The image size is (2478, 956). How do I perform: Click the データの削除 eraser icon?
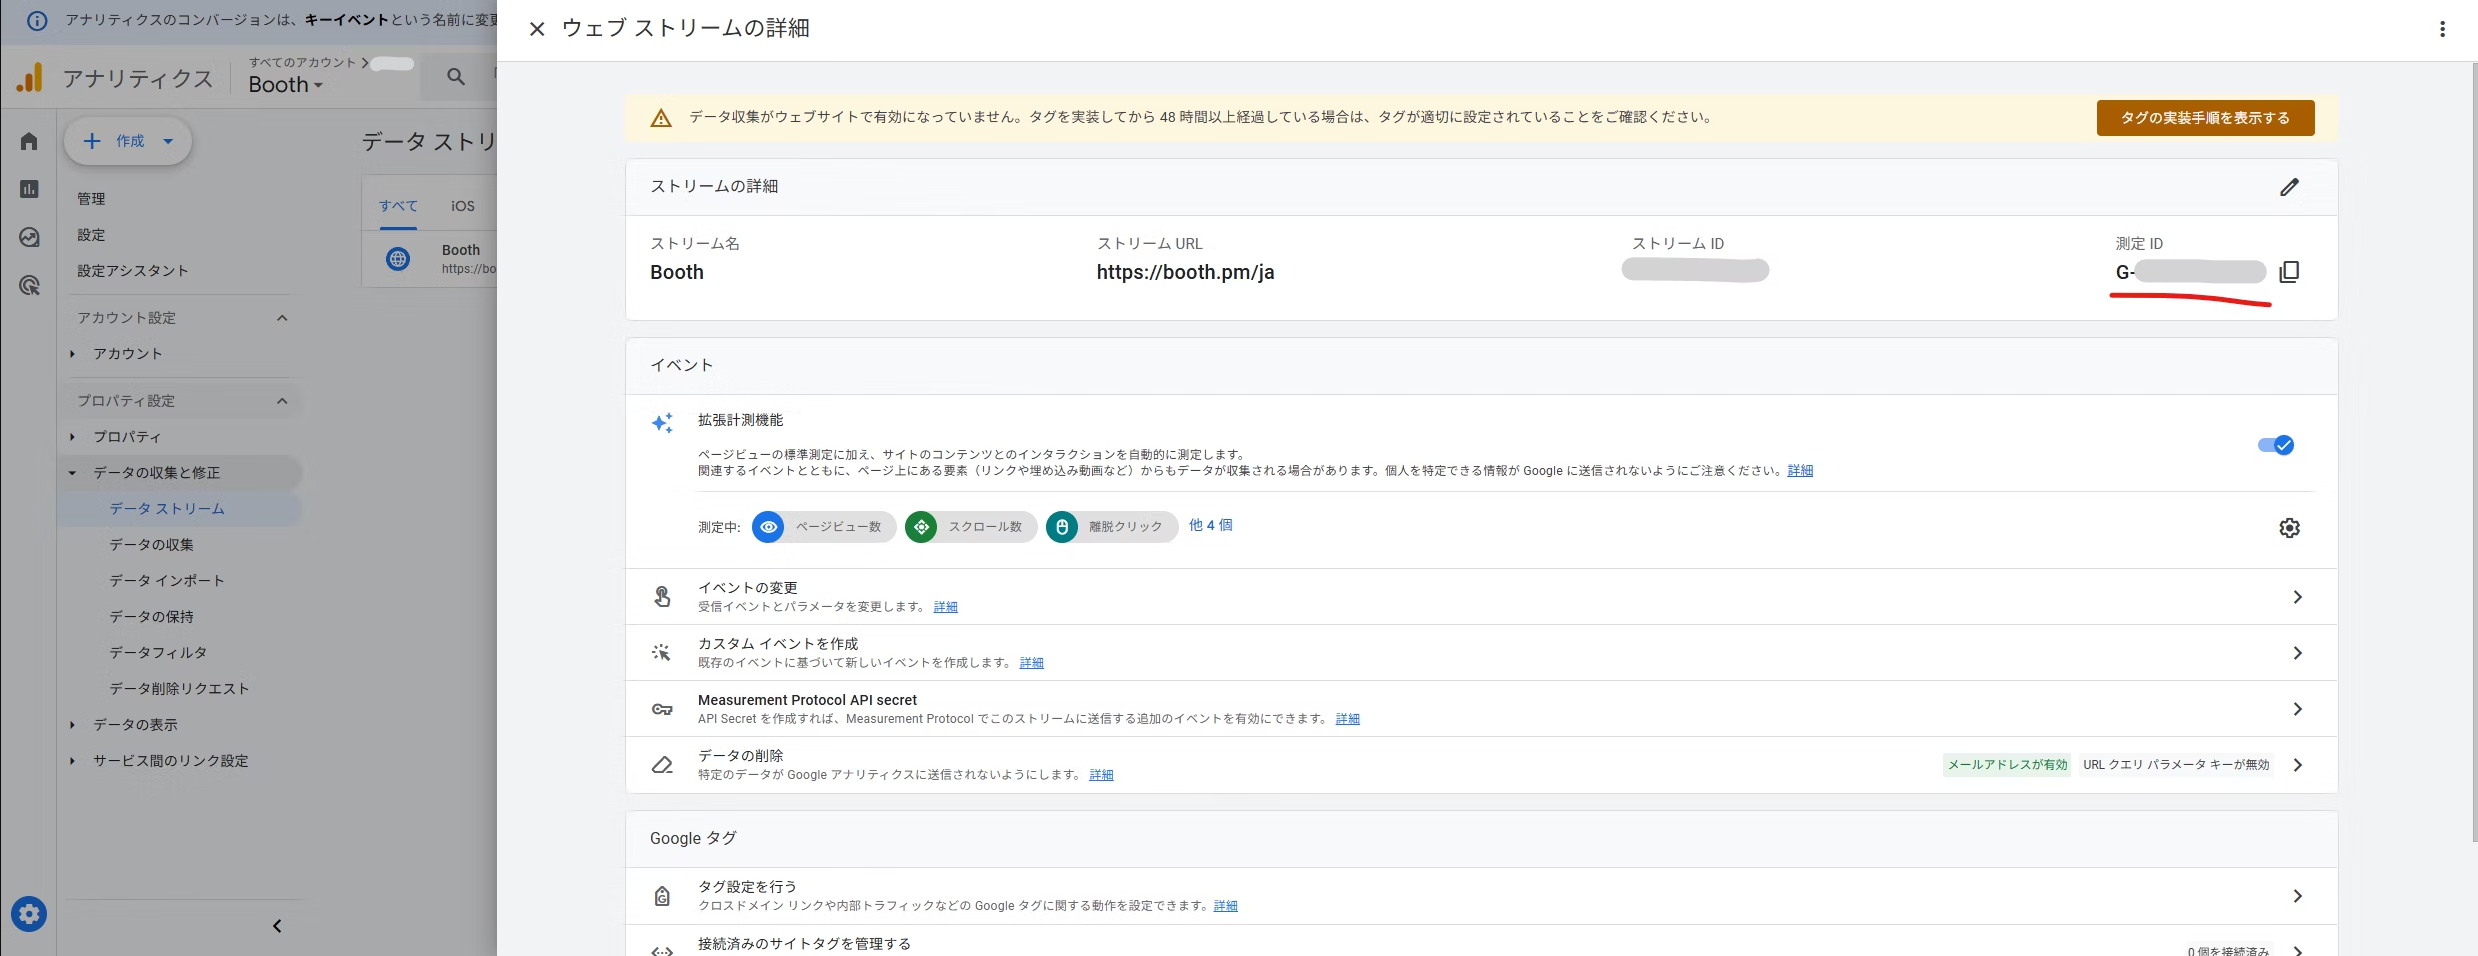coord(662,765)
